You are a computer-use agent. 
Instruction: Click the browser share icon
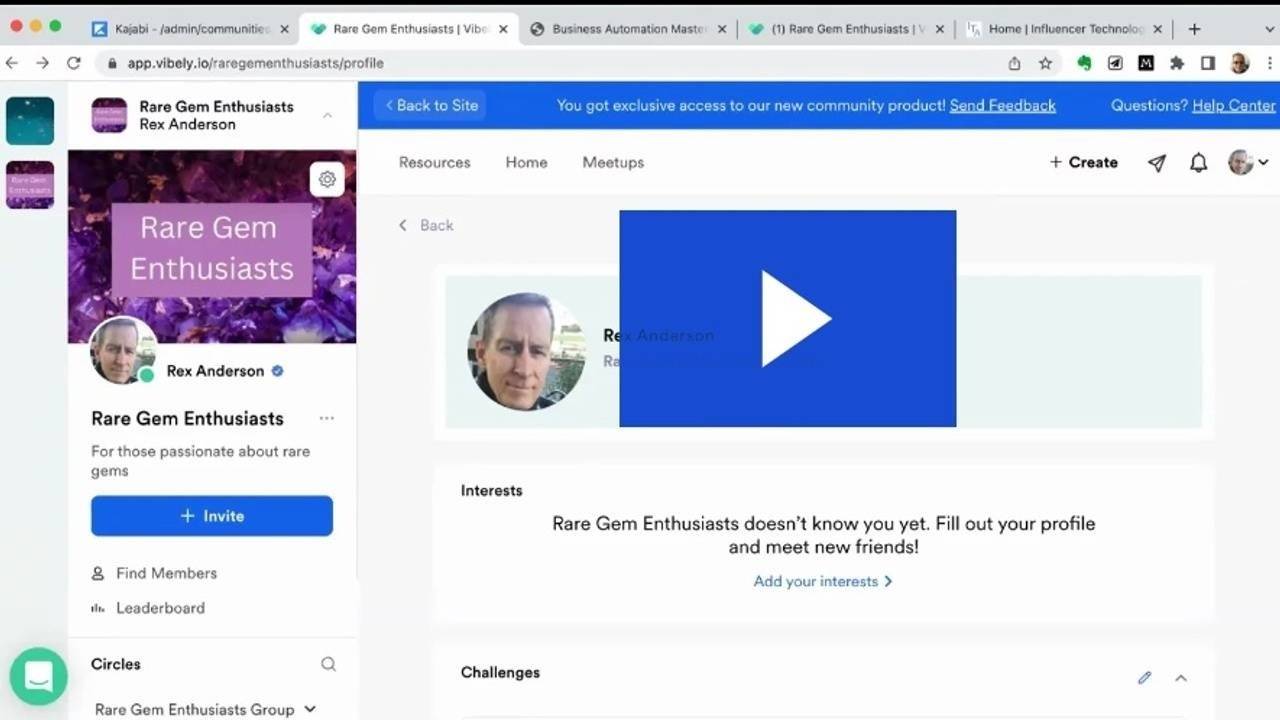[x=1014, y=63]
